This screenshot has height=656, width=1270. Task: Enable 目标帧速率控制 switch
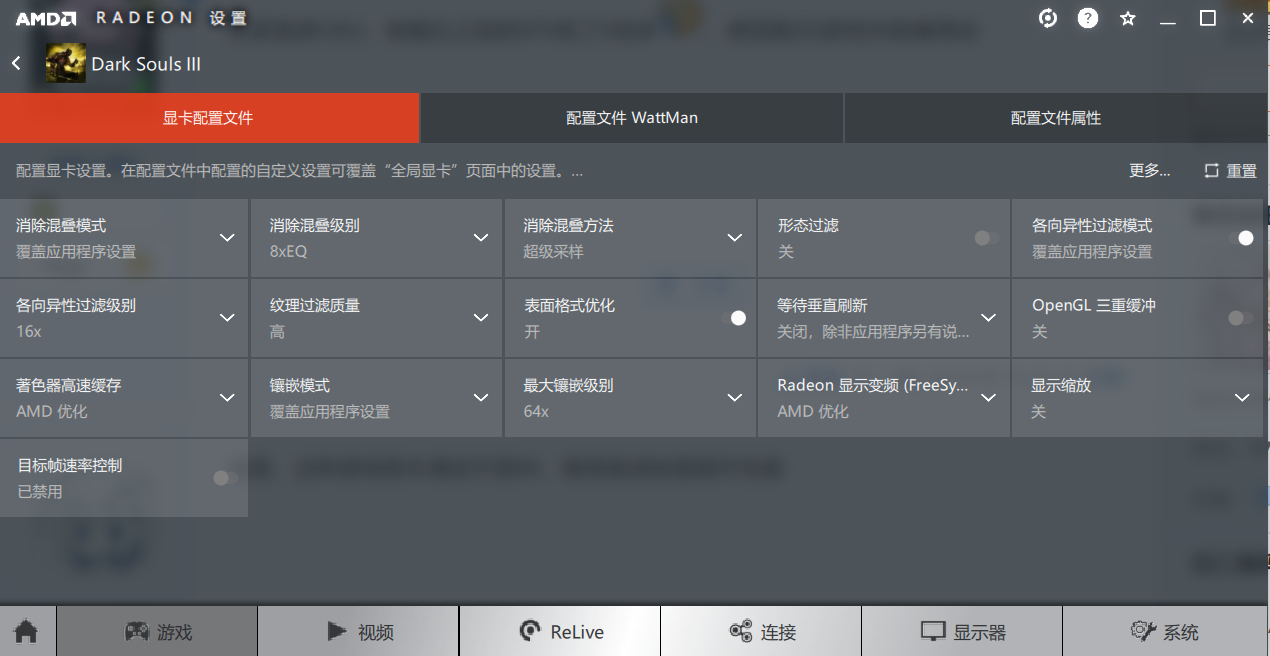(x=225, y=478)
